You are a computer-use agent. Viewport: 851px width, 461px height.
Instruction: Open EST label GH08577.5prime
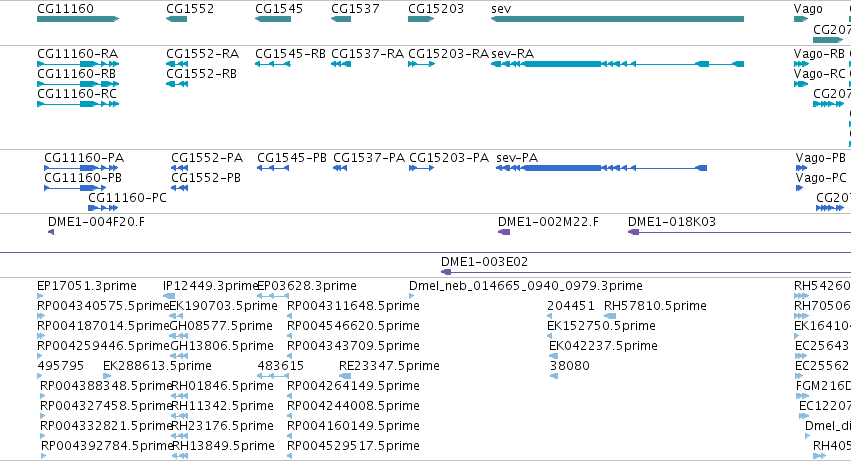(x=221, y=326)
